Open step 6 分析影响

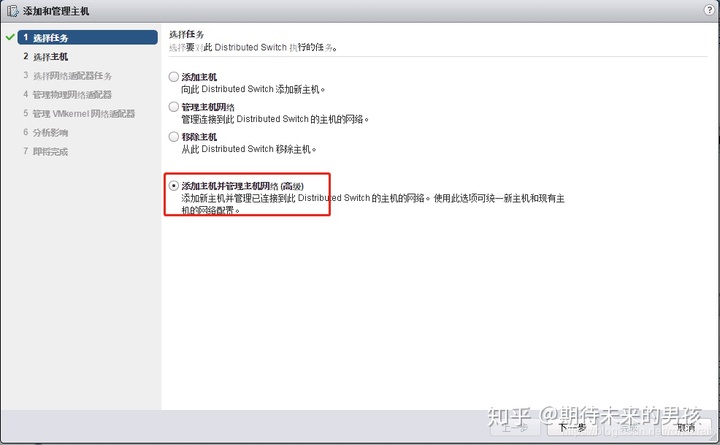(x=45, y=132)
